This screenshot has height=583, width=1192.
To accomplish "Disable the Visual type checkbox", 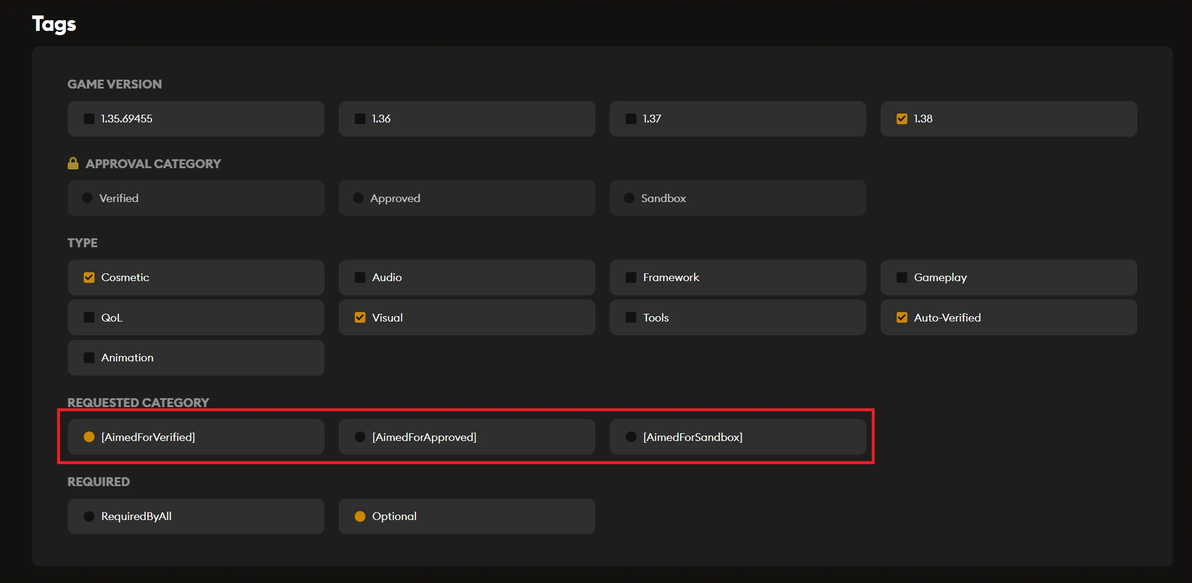I will pyautogui.click(x=360, y=318).
